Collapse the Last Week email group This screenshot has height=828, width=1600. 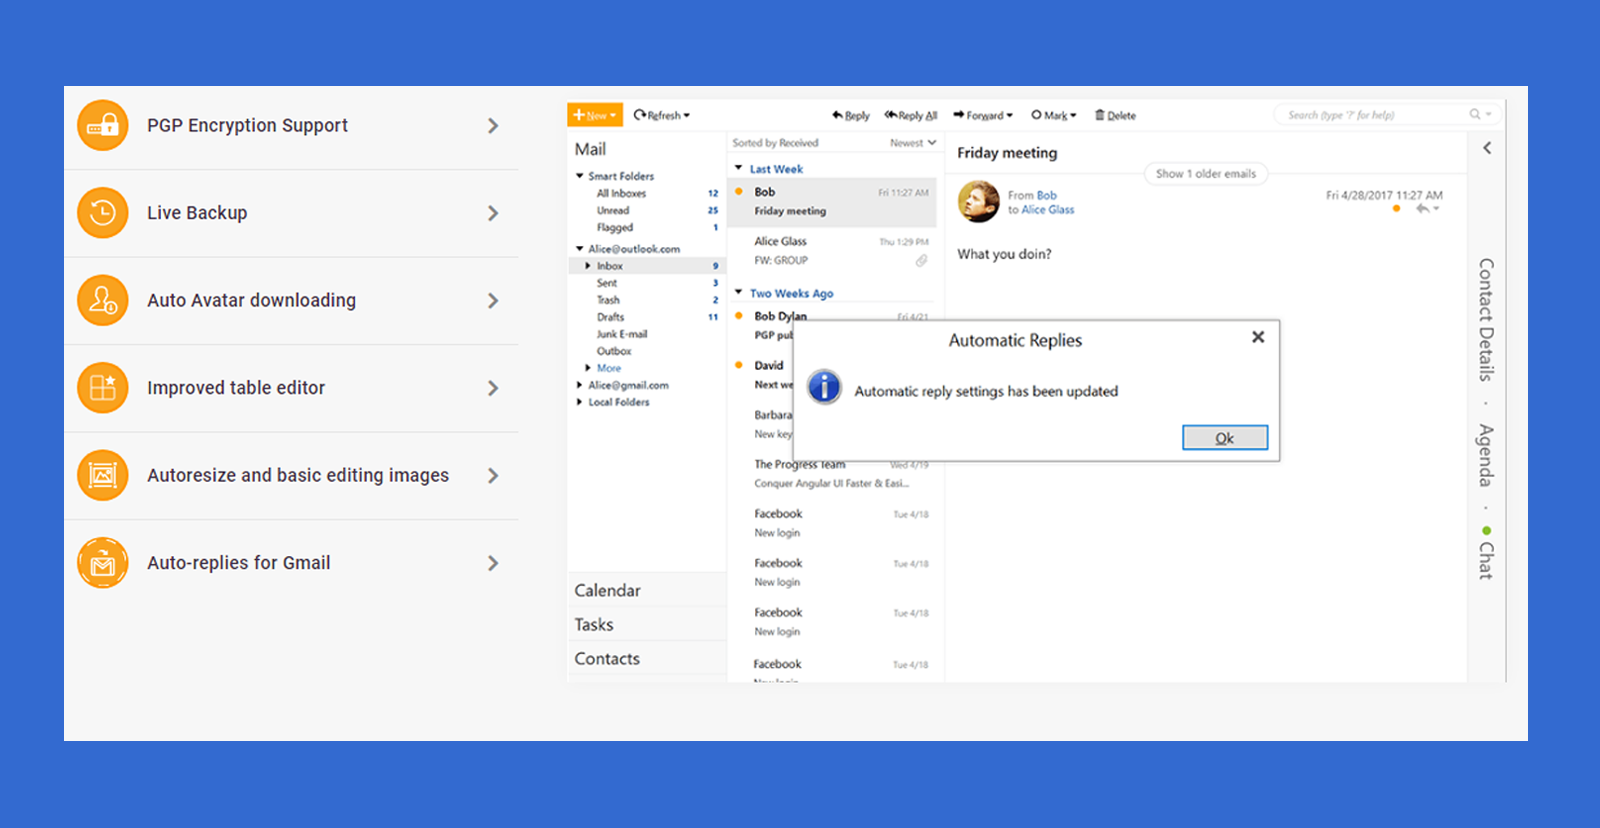pos(739,168)
